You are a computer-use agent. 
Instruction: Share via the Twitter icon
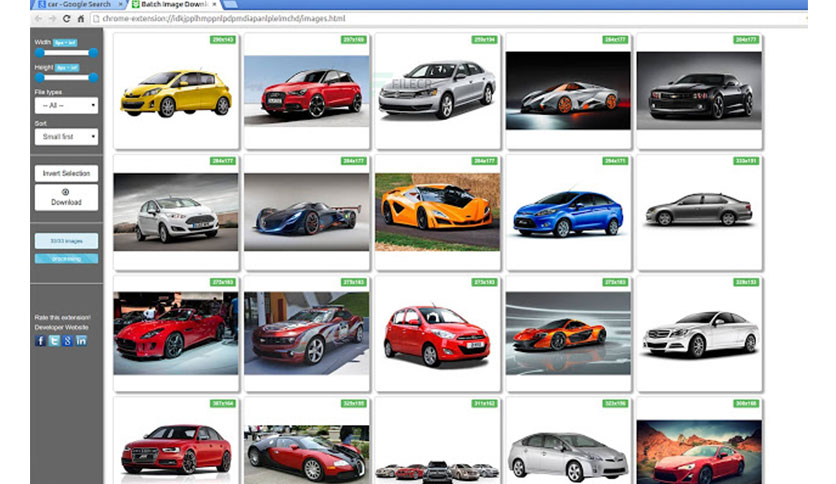[x=54, y=341]
